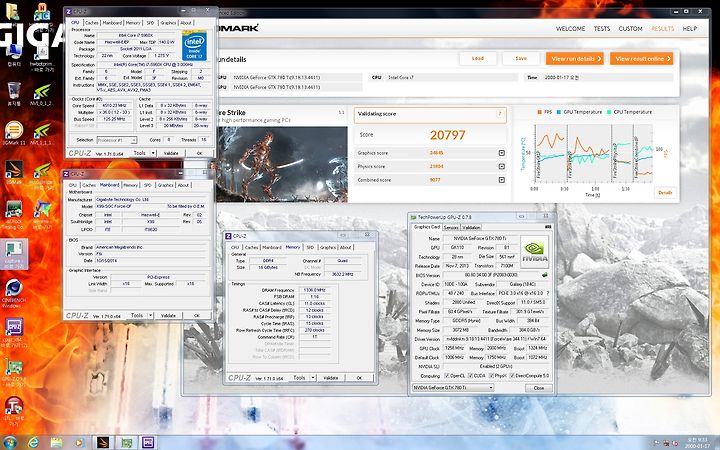The image size is (720, 450).
Task: Launch Internet Explorer from the taskbar
Action: (x=34, y=443)
